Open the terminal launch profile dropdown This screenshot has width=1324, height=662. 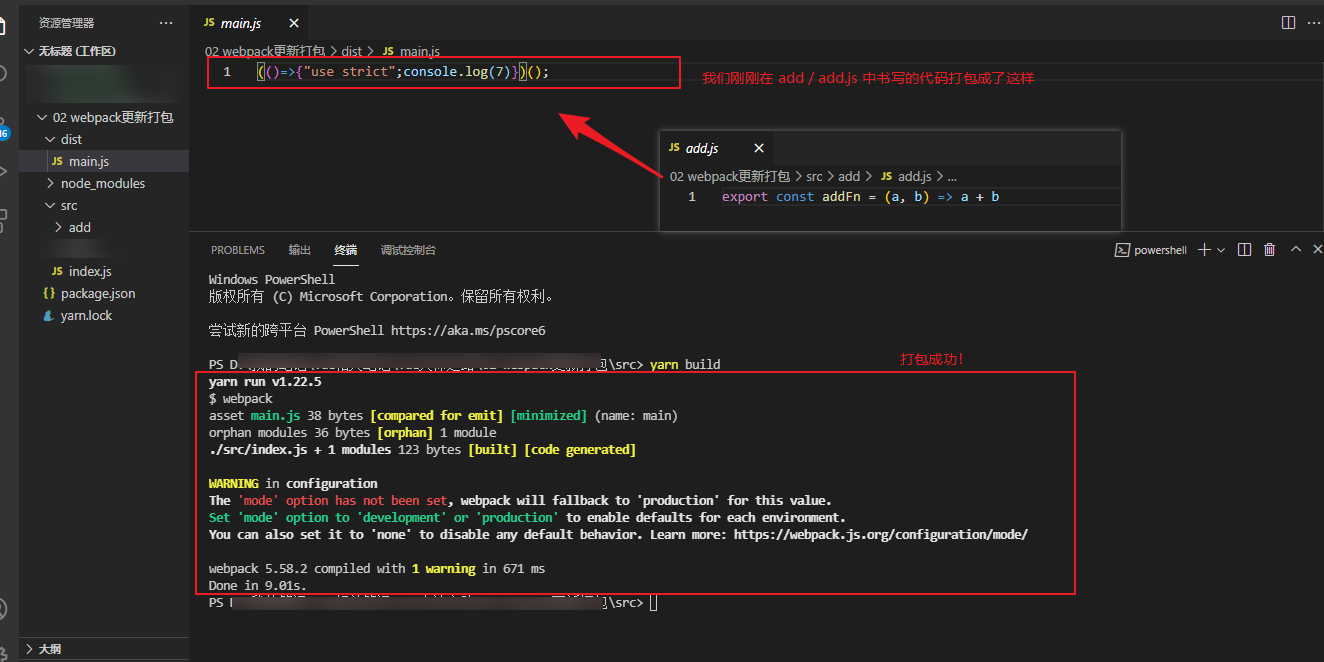[1221, 250]
